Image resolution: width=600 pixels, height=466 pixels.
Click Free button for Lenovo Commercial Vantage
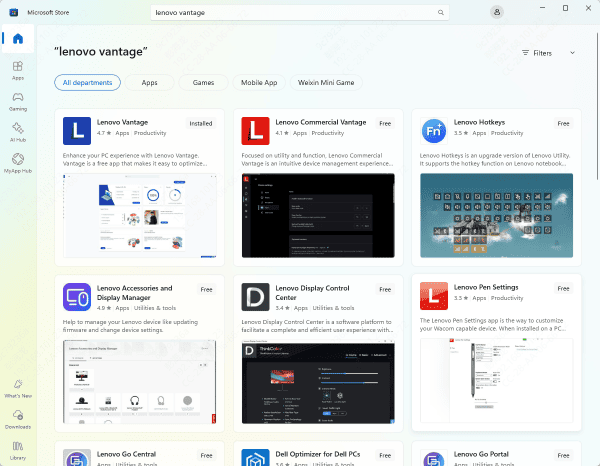point(385,123)
